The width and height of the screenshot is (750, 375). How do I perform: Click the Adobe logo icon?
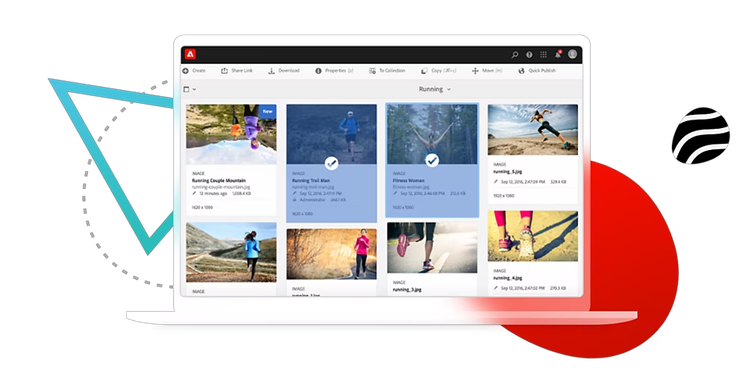pos(191,54)
